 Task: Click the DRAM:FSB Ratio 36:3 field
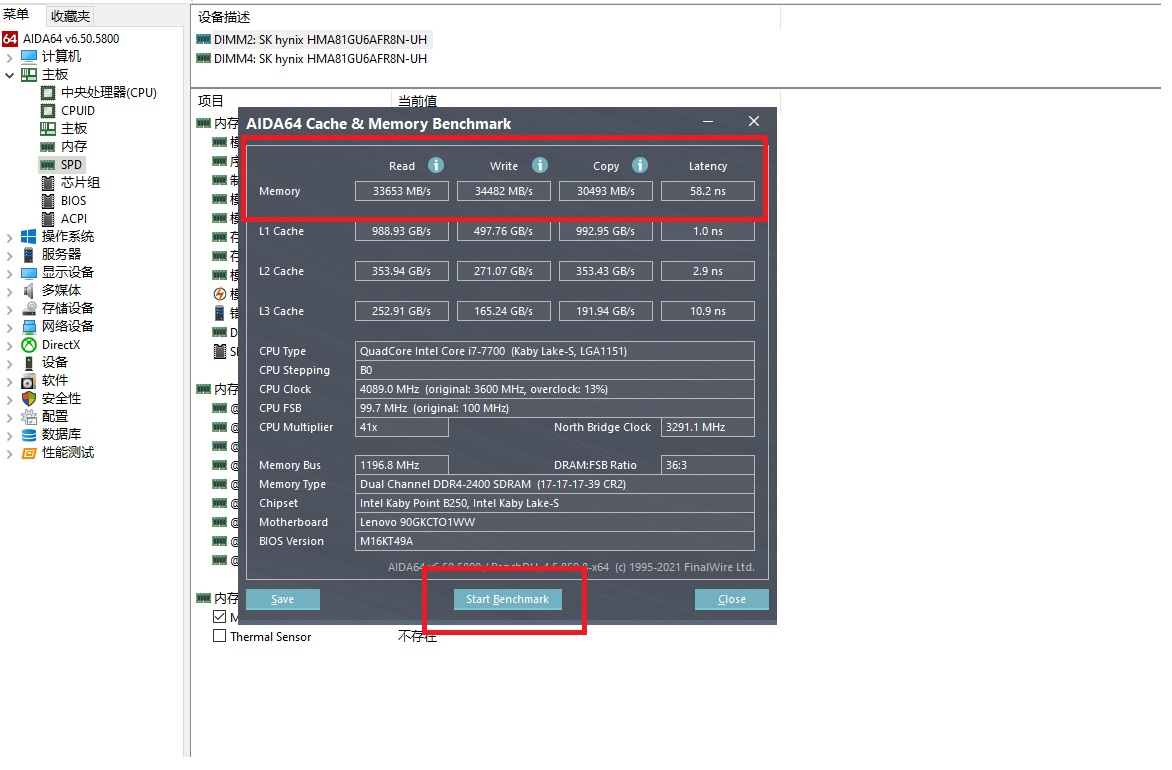[708, 465]
